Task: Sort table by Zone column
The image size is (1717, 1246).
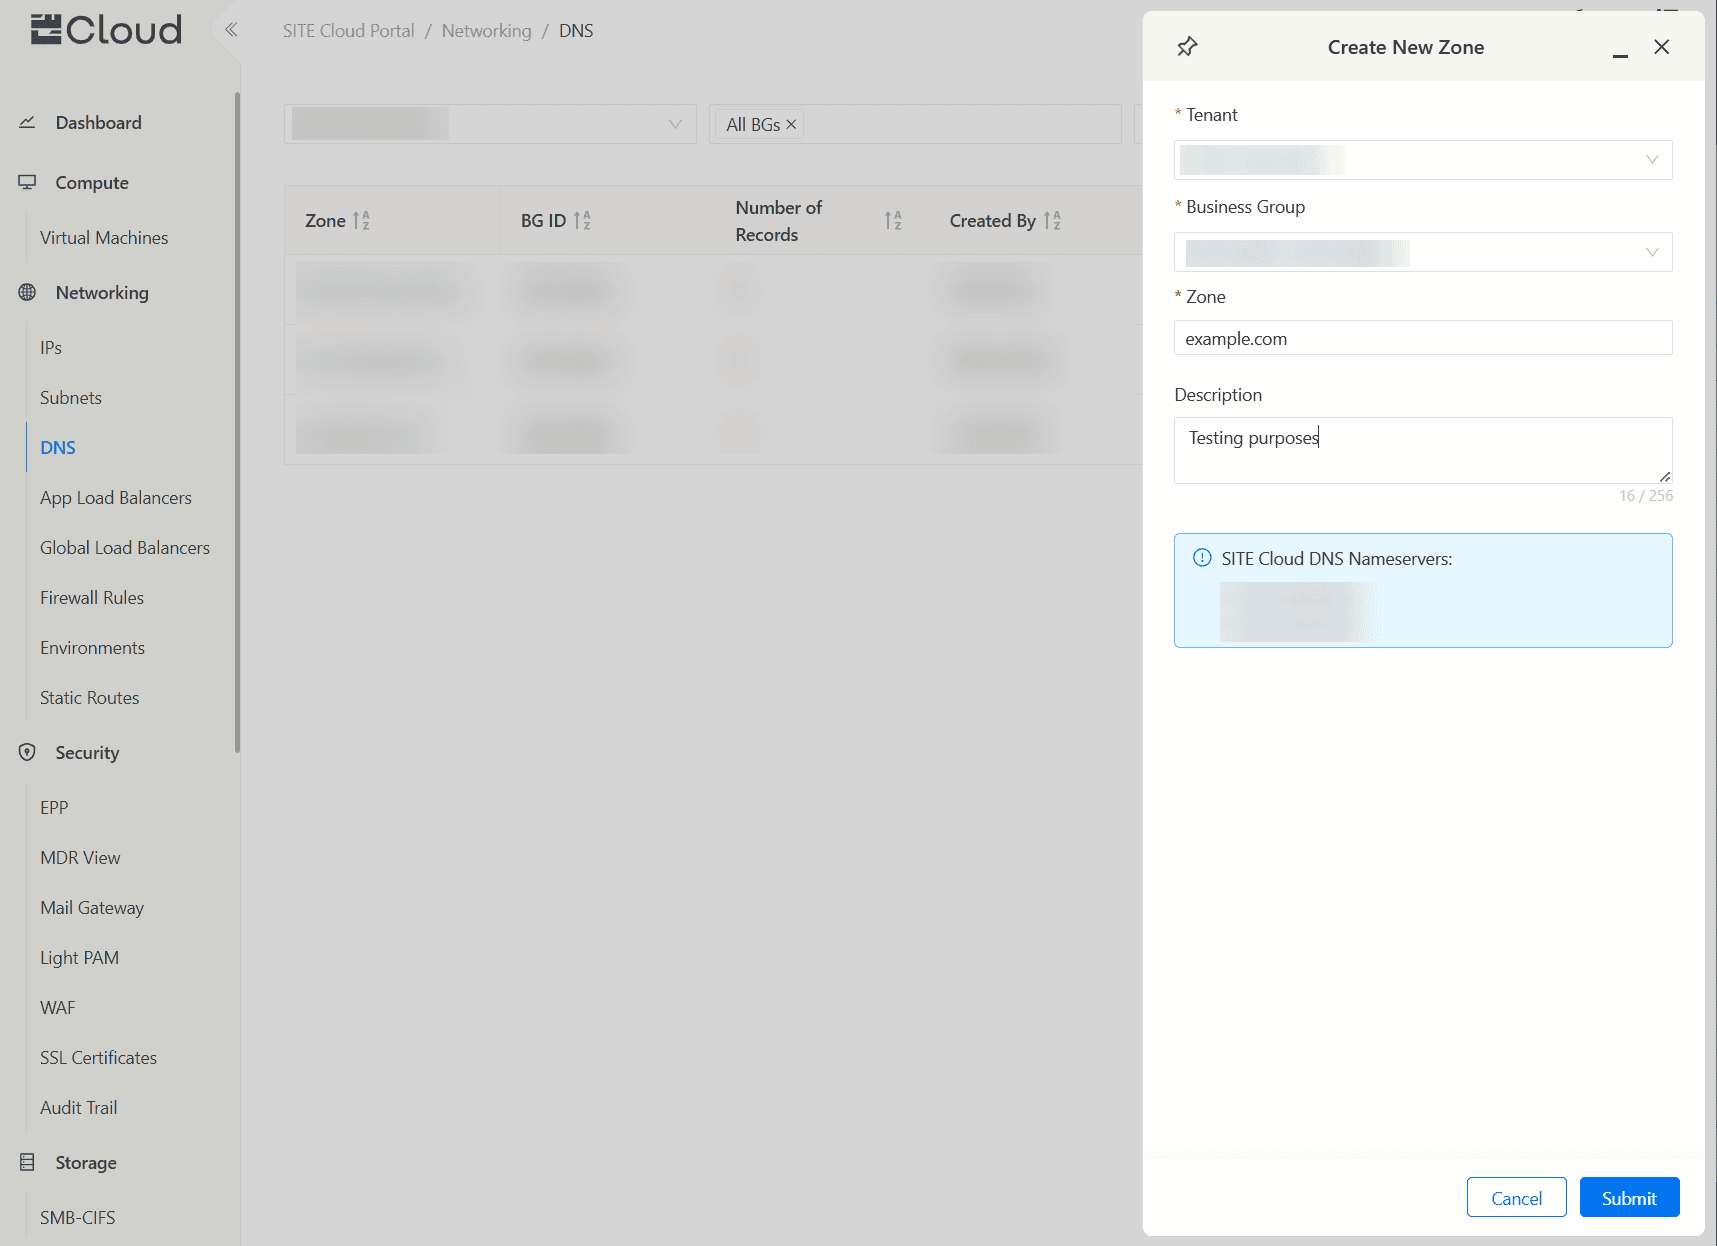Action: pos(361,221)
